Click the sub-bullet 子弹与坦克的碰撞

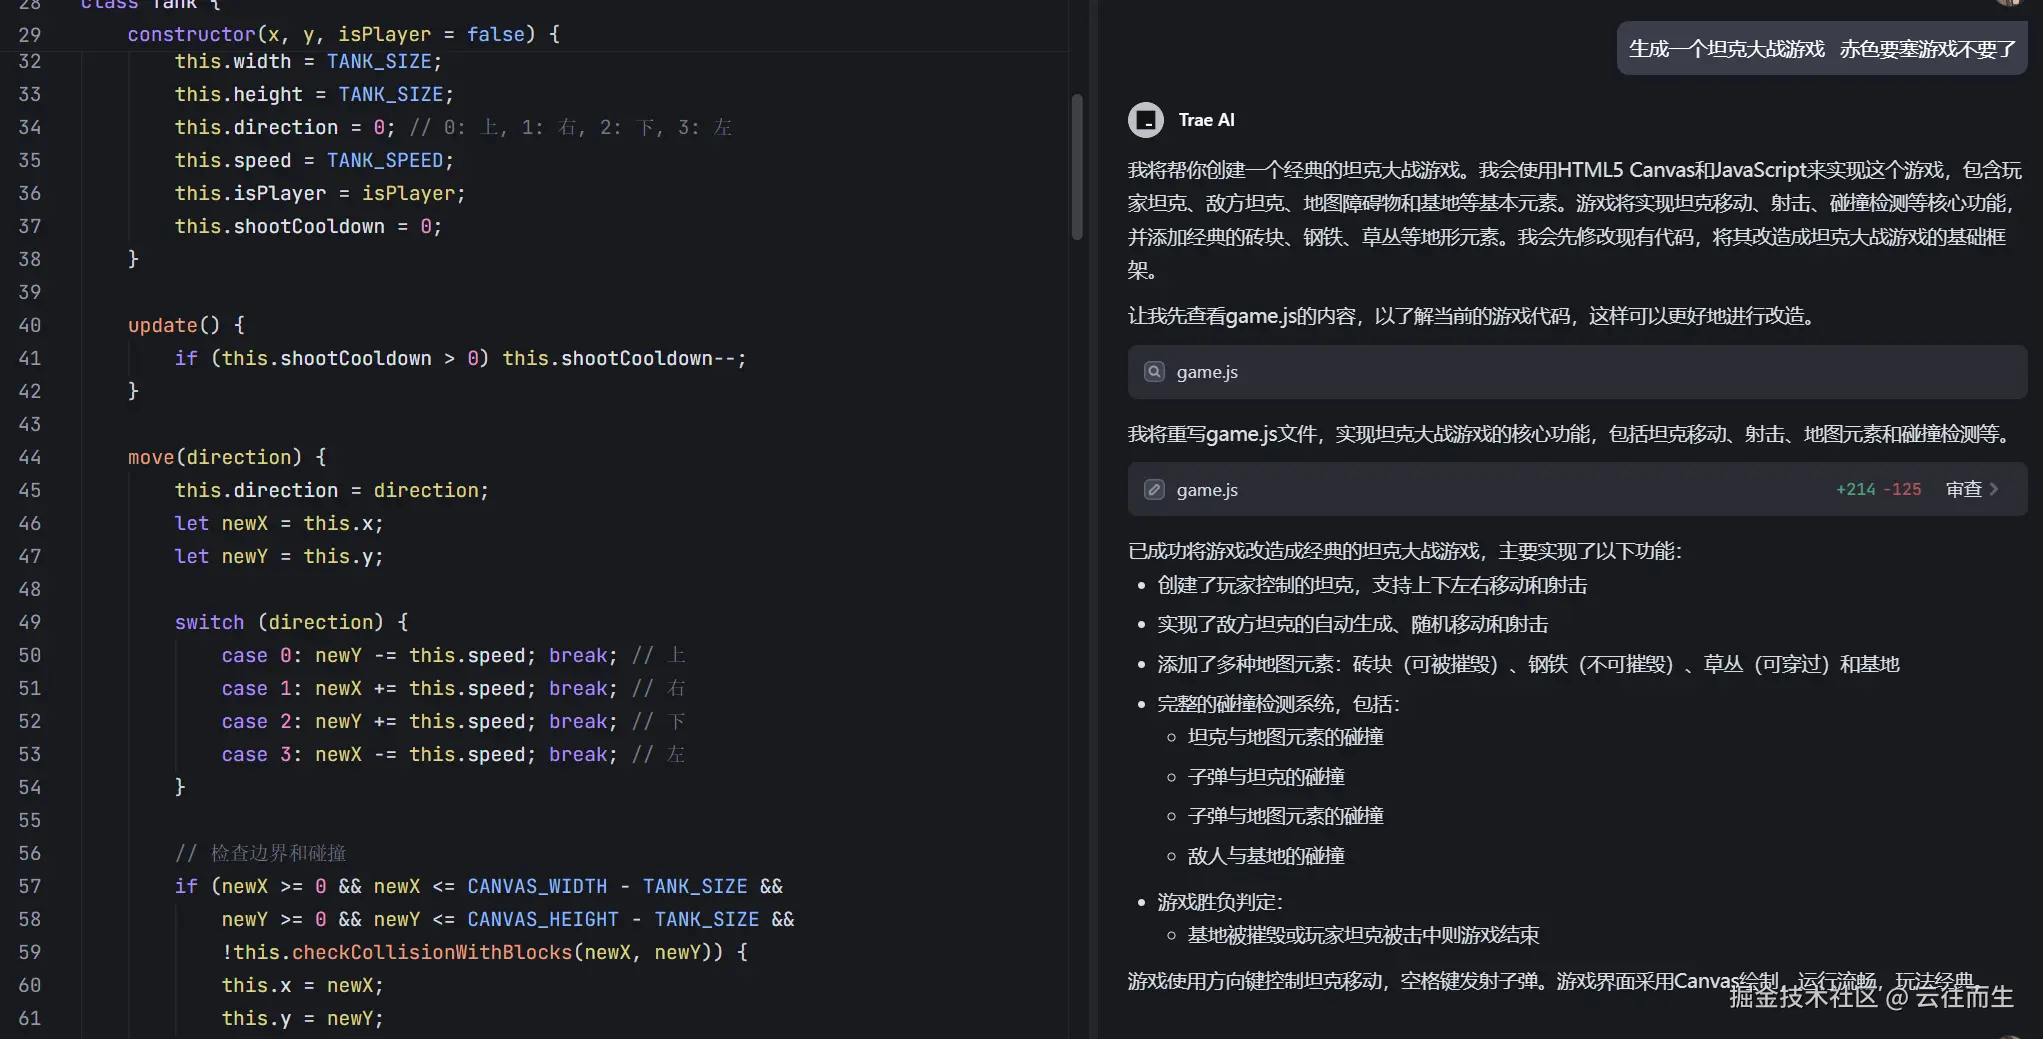tap(1266, 777)
